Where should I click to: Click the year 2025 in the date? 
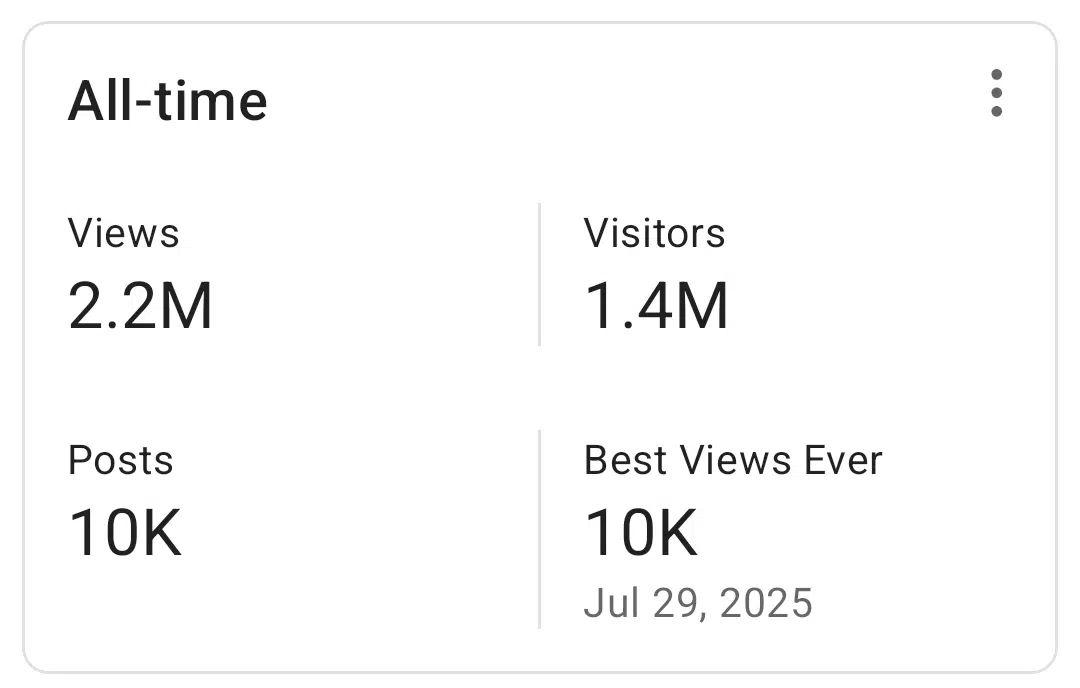[765, 603]
